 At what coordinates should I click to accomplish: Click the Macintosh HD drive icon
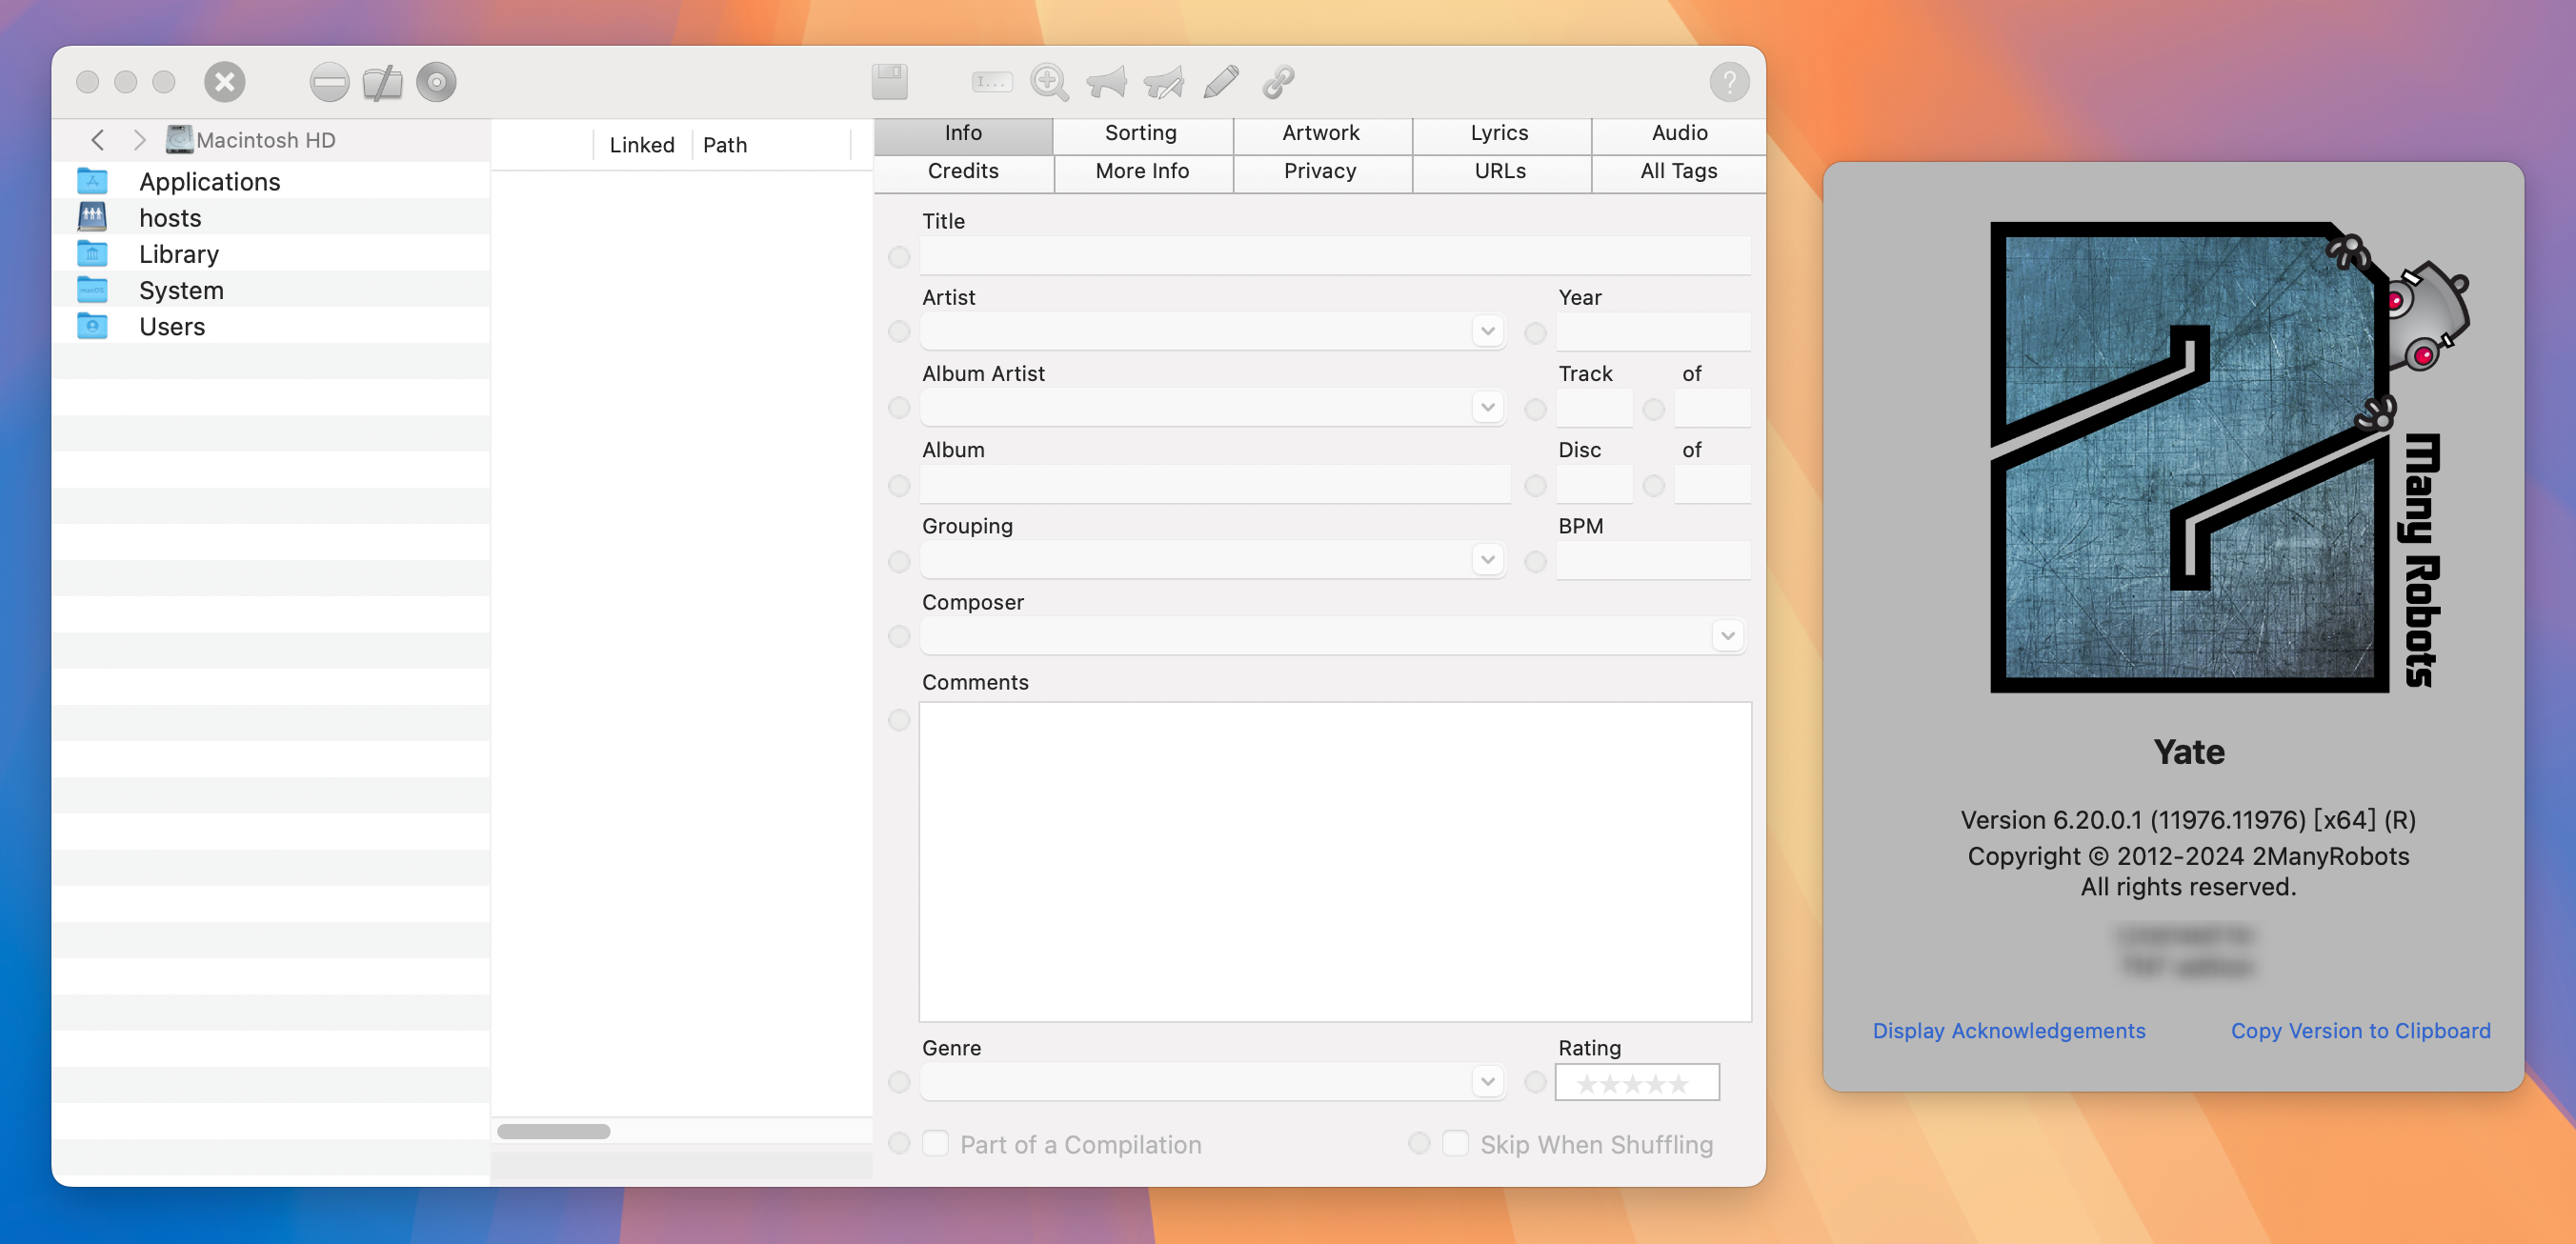click(x=180, y=139)
